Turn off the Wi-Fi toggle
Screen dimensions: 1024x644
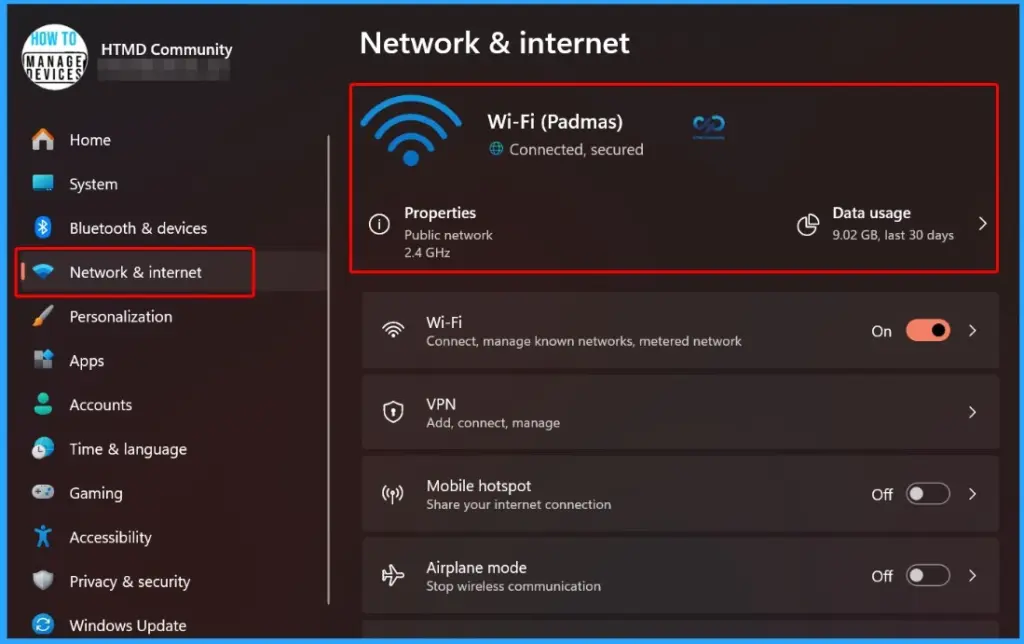click(x=928, y=330)
